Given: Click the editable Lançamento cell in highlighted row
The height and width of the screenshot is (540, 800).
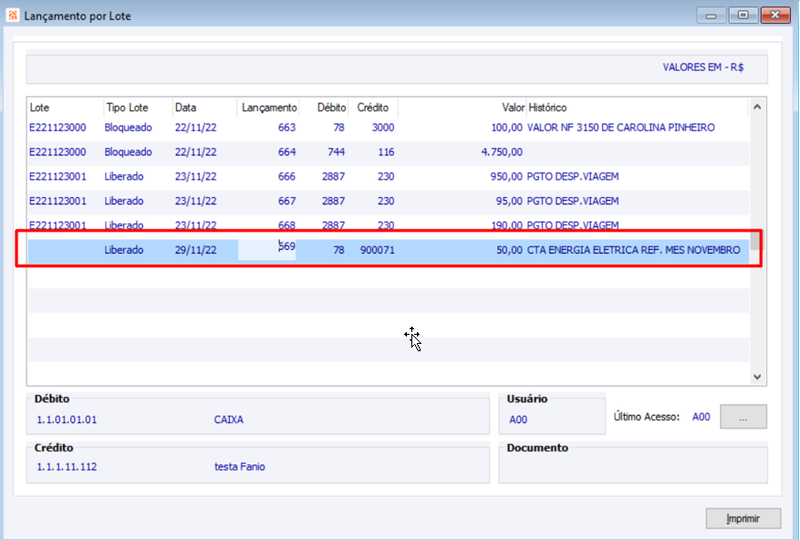Looking at the screenshot, I should coord(267,250).
